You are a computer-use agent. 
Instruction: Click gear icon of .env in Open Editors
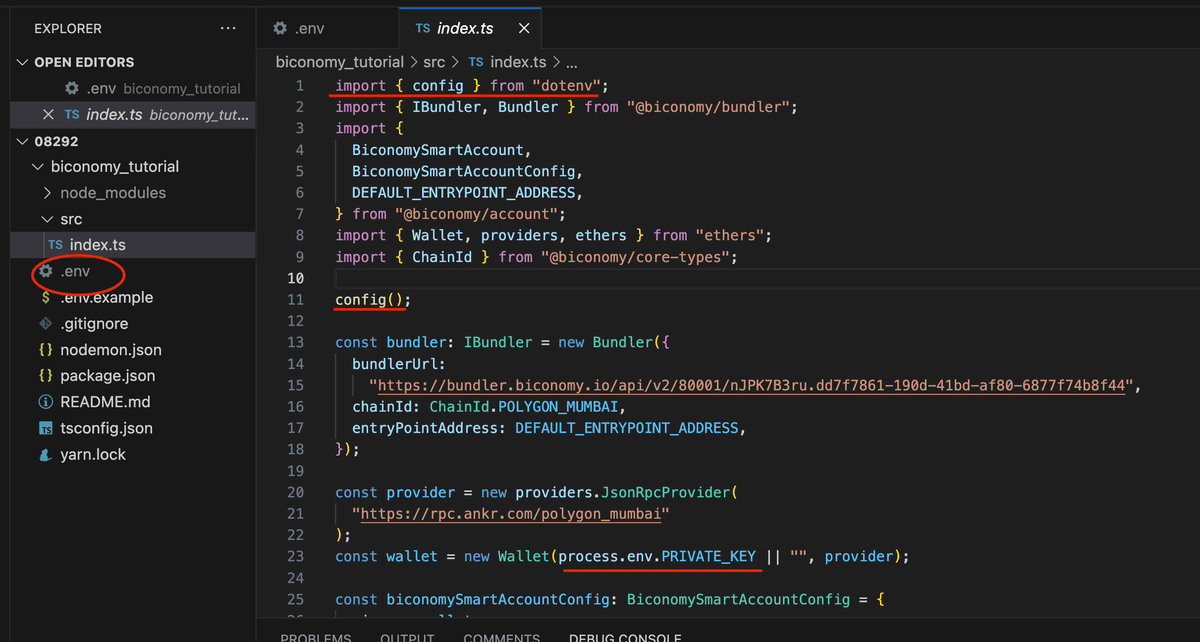[x=72, y=88]
